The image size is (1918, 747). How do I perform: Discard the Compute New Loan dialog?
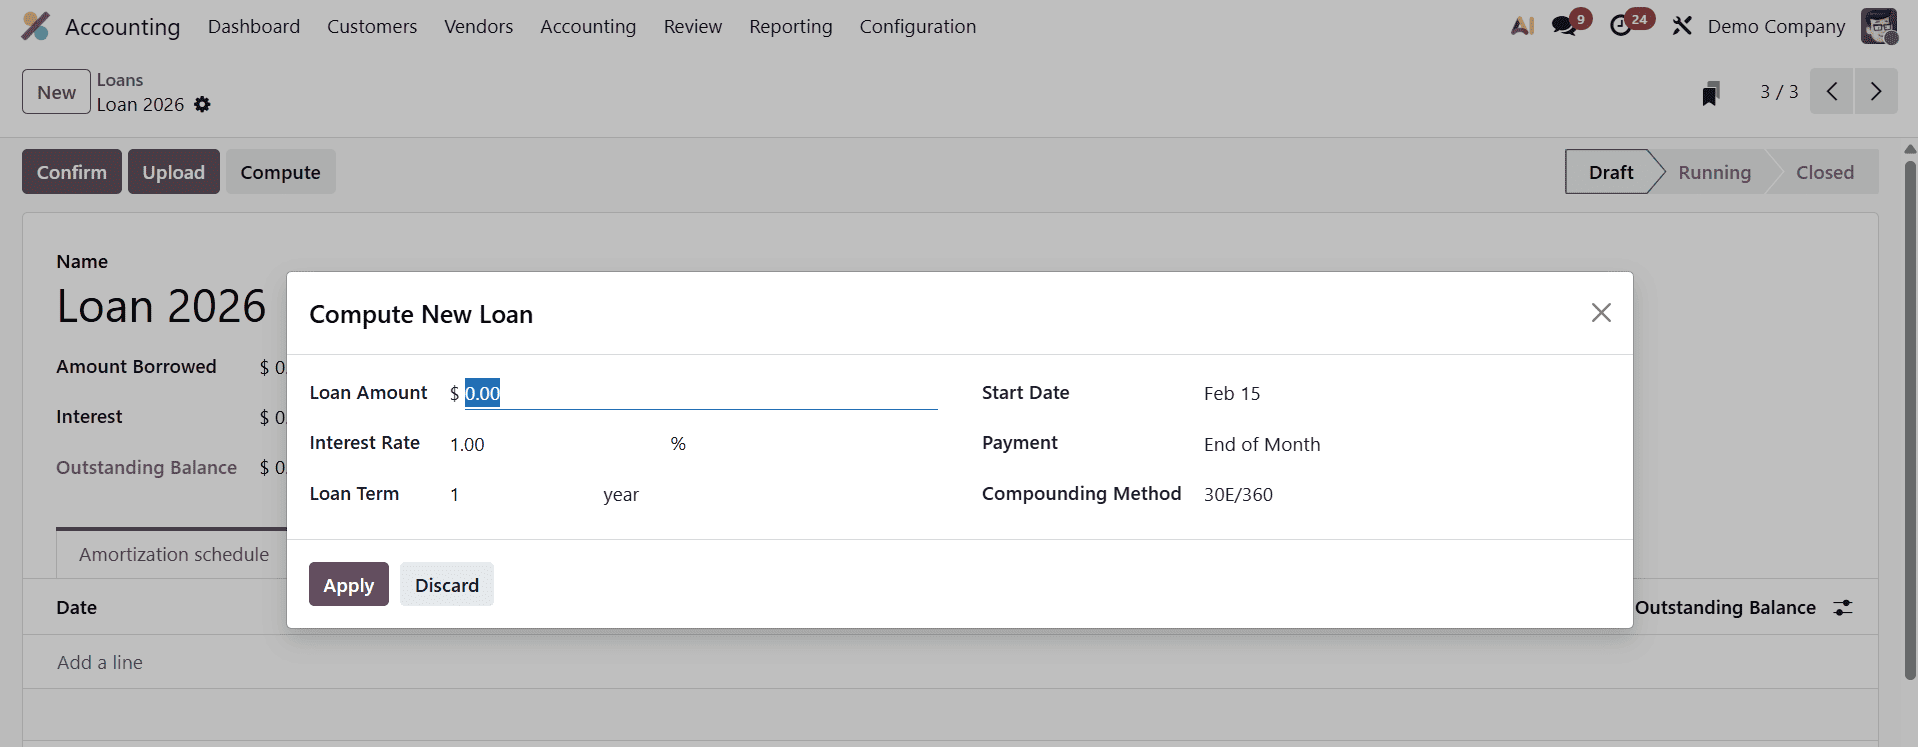pyautogui.click(x=447, y=585)
